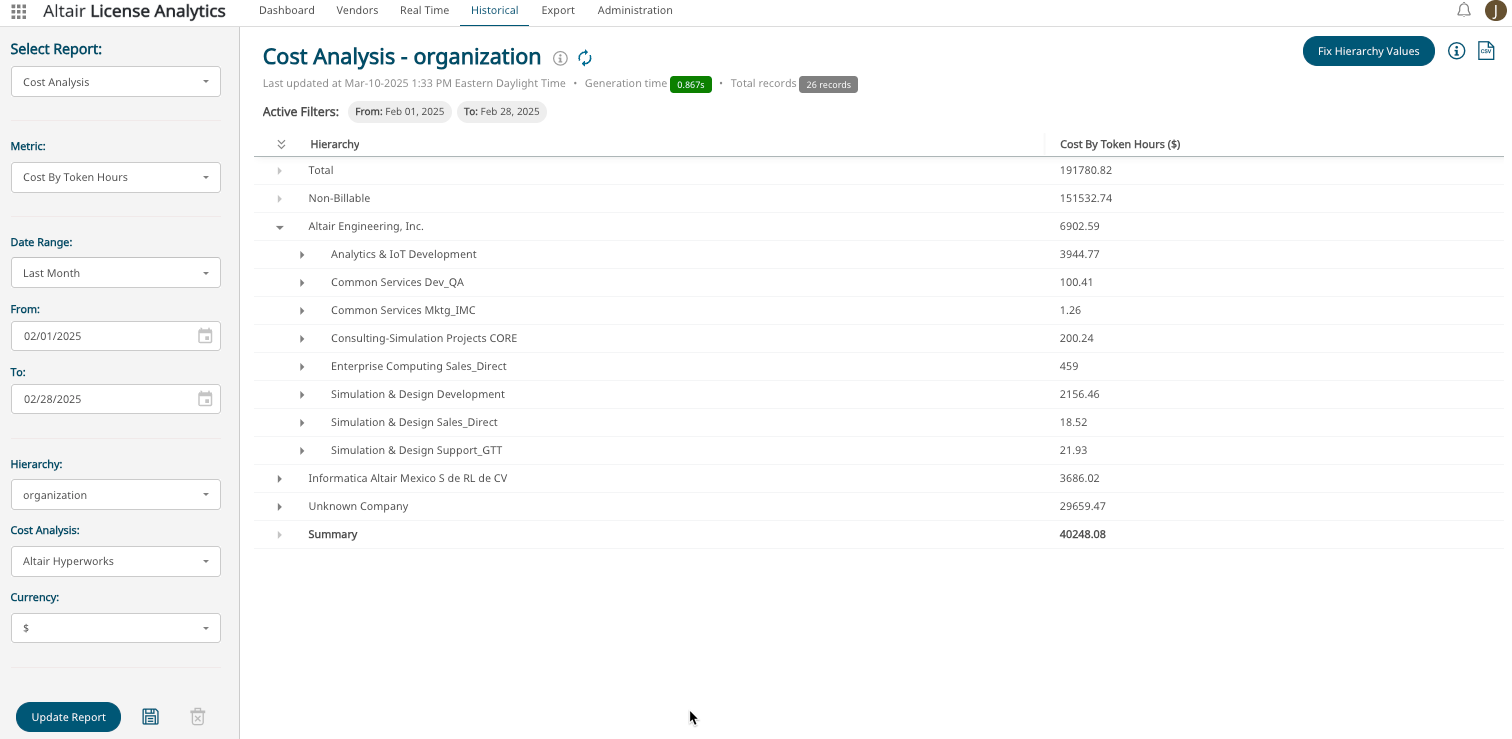The width and height of the screenshot is (1512, 739).
Task: Open the Select Report dropdown
Action: tap(116, 82)
